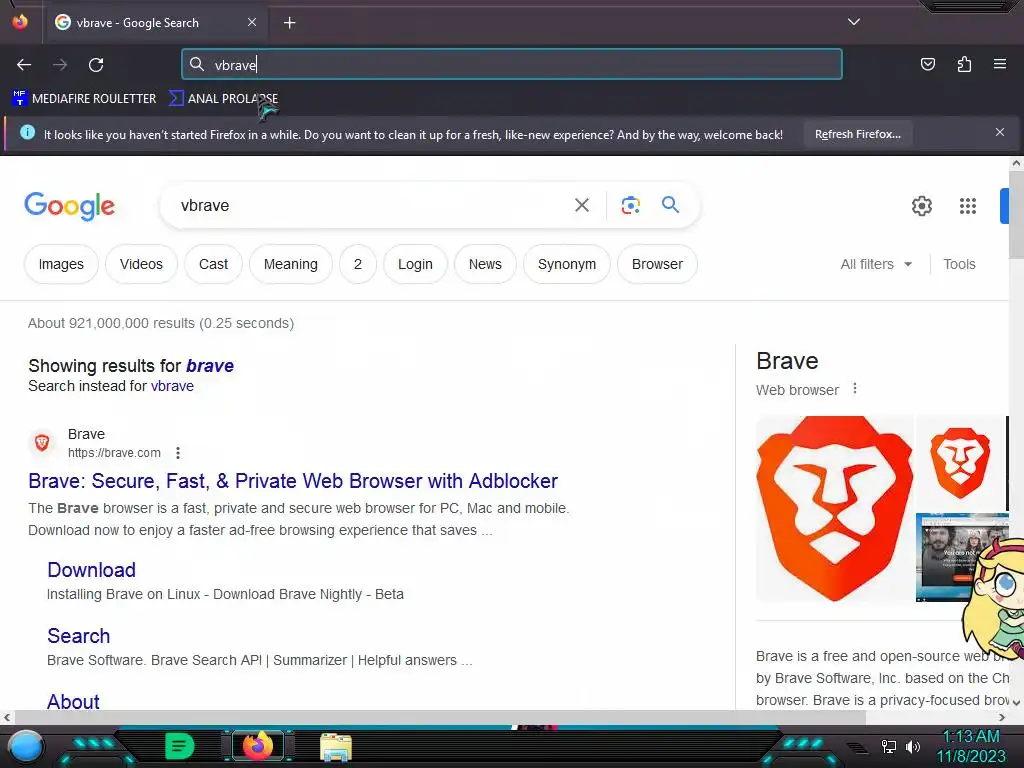Open Google quick settings gear
The height and width of the screenshot is (768, 1024).
coord(921,206)
